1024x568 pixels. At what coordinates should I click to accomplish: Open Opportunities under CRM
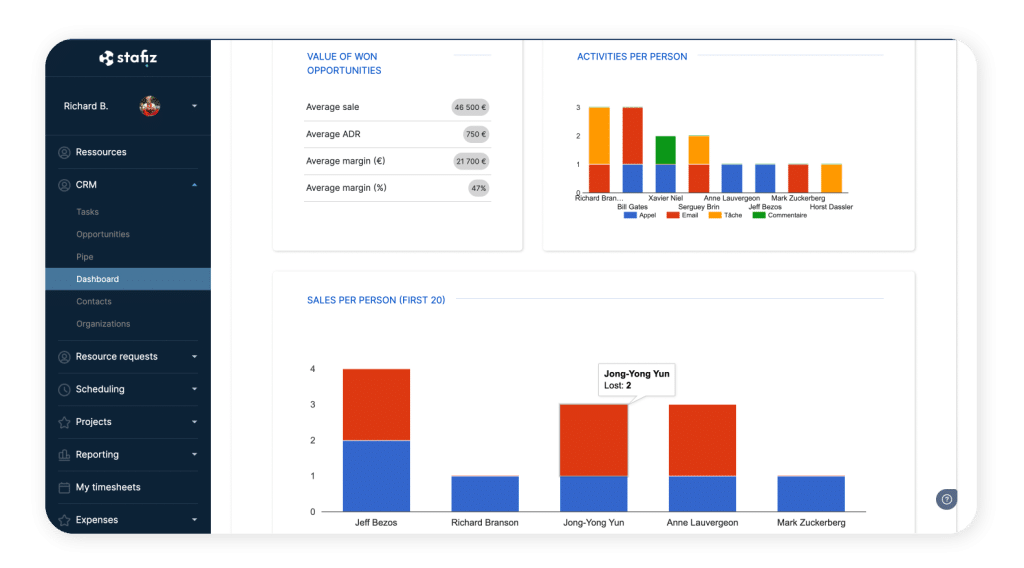pos(103,234)
